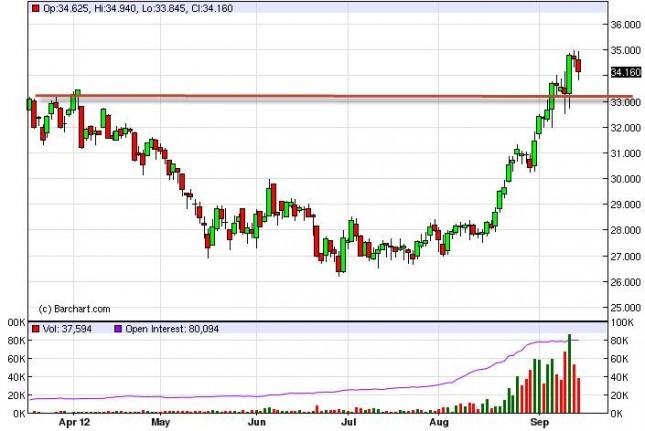Viewport: 645px width, 431px height.
Task: Click the 25.000 price axis label
Action: point(626,308)
